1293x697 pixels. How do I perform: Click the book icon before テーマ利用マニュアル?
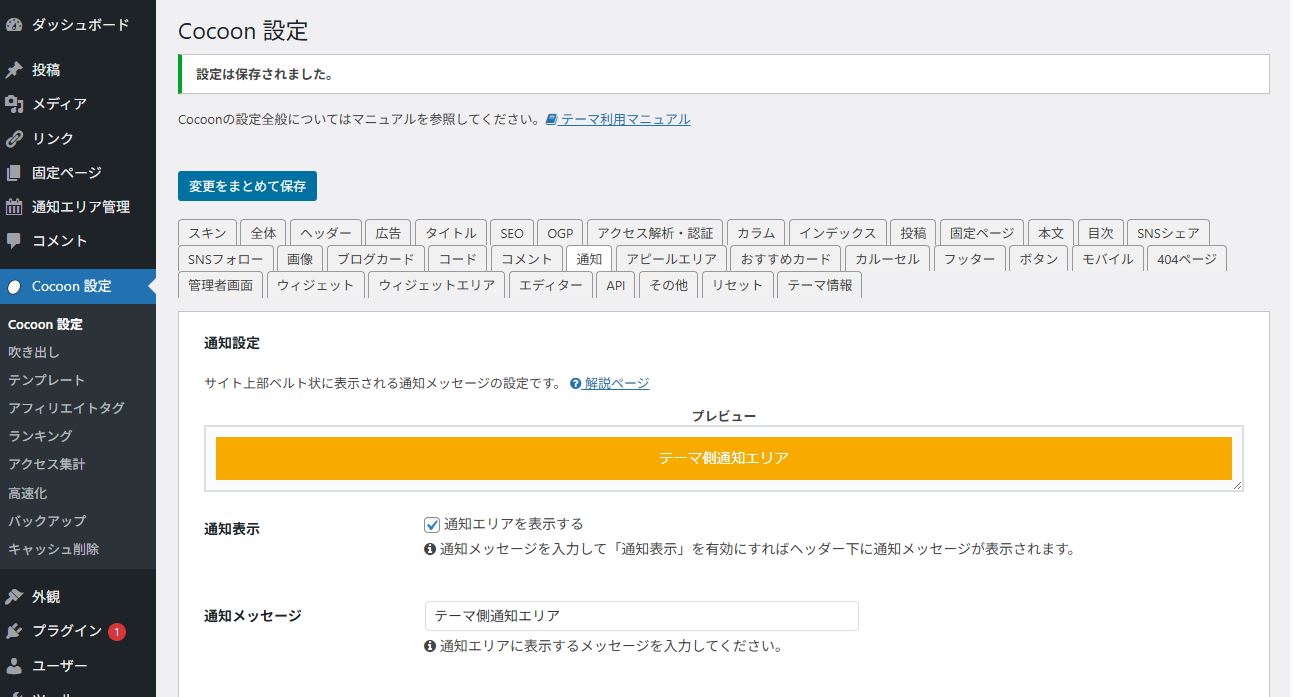pos(552,119)
